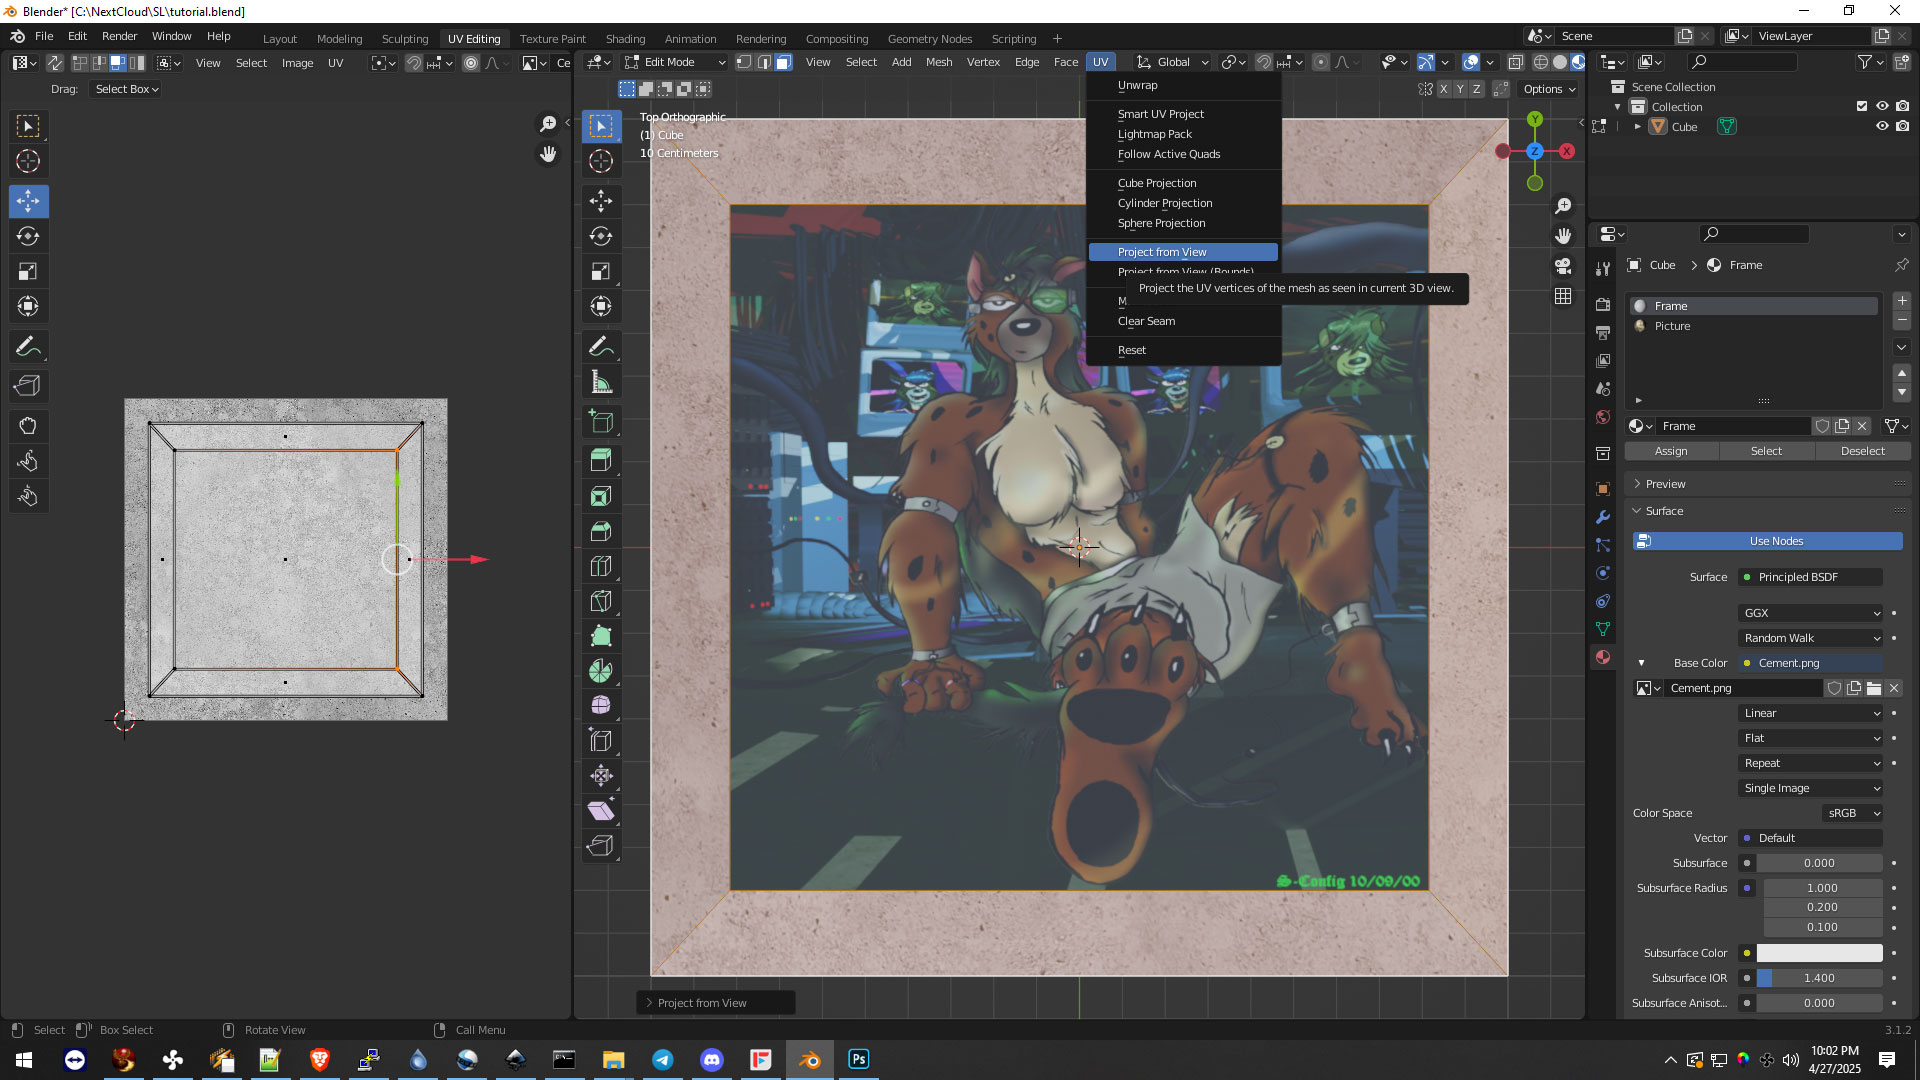Enable vertex select mode in viewport
The height and width of the screenshot is (1080, 1920).
point(744,62)
